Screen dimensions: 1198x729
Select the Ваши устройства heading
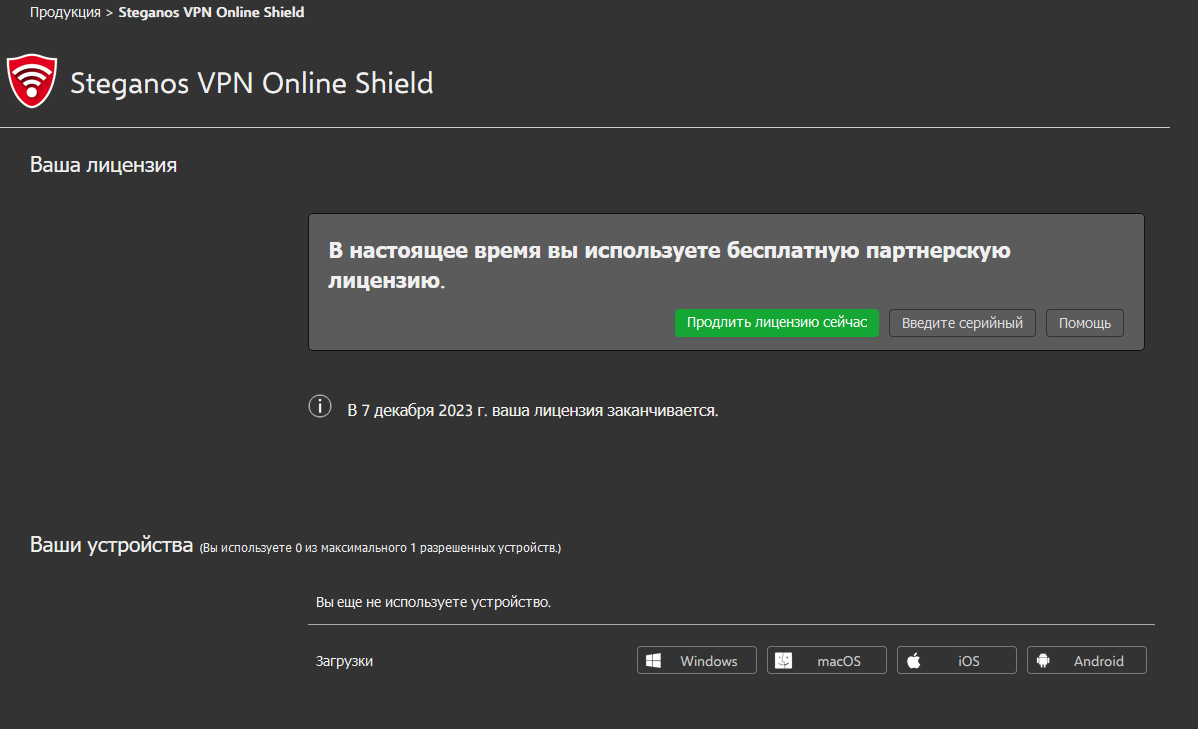pyautogui.click(x=112, y=545)
